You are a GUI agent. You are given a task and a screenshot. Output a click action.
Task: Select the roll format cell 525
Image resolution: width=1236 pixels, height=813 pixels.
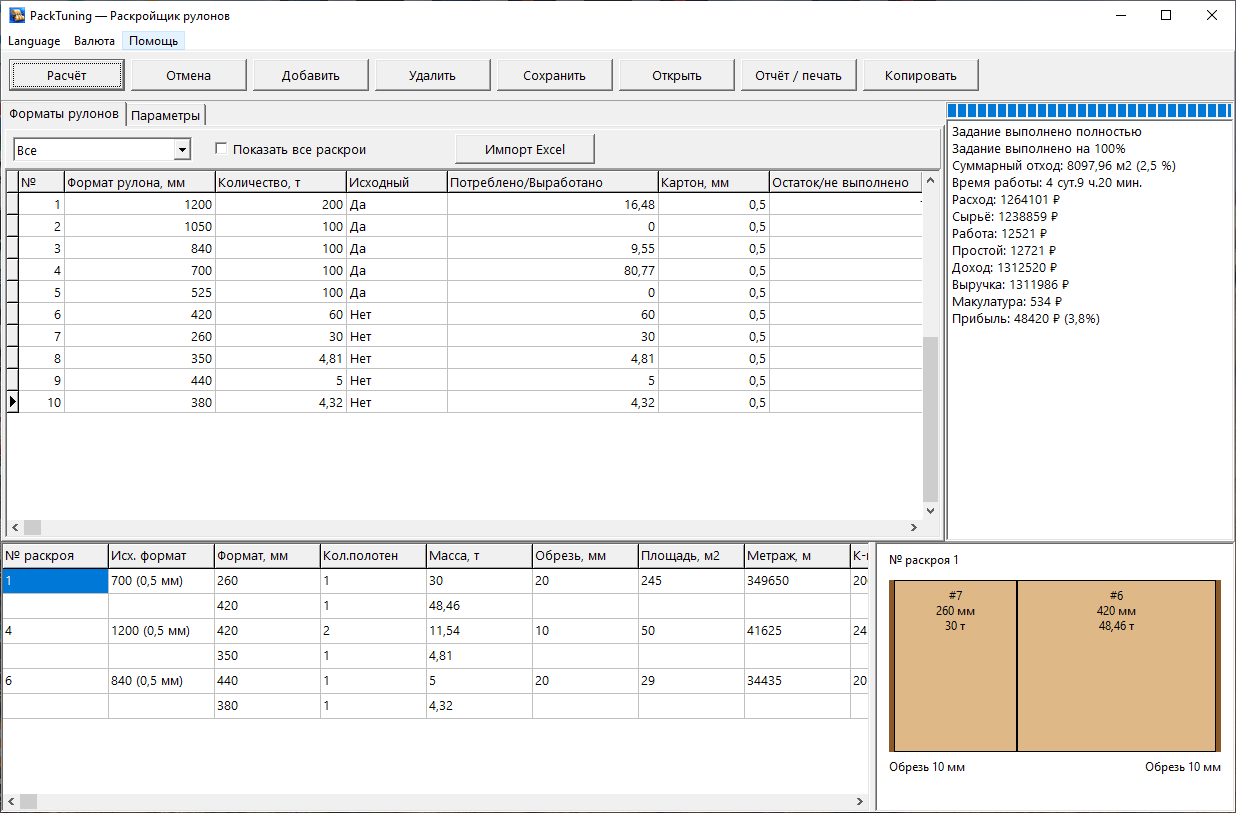coord(140,293)
